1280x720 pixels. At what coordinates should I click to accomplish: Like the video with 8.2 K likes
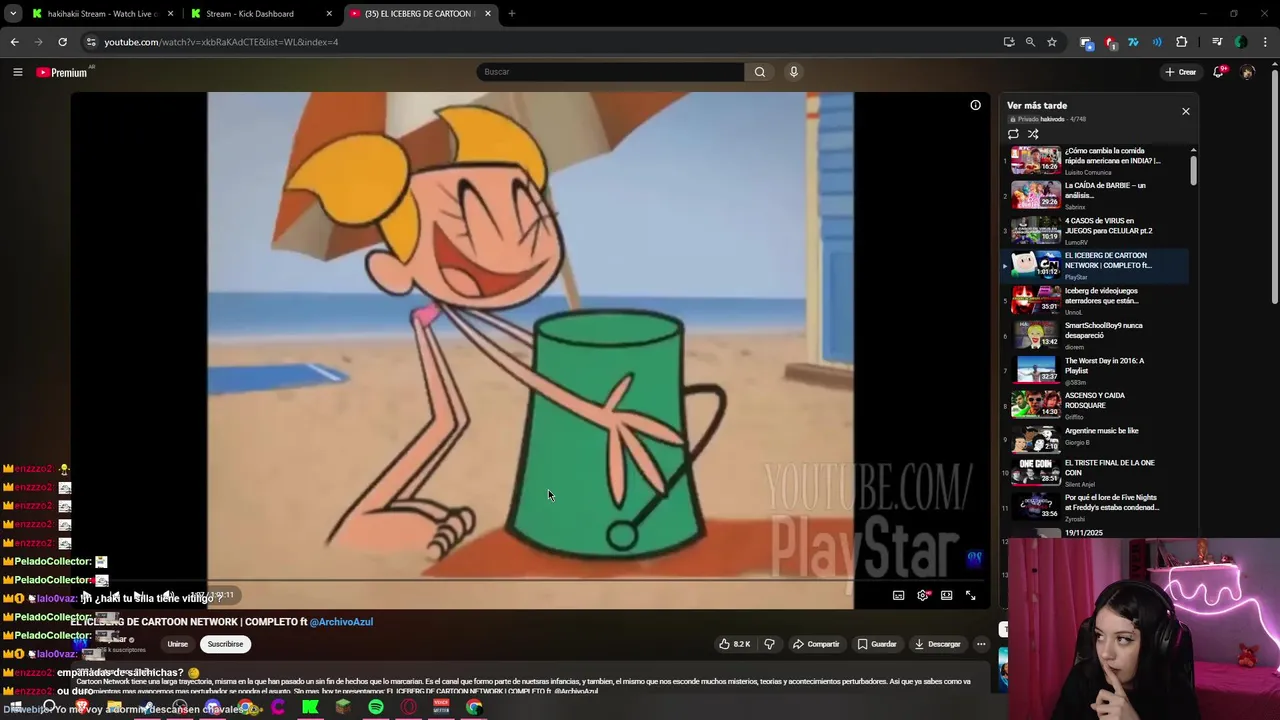pyautogui.click(x=735, y=644)
